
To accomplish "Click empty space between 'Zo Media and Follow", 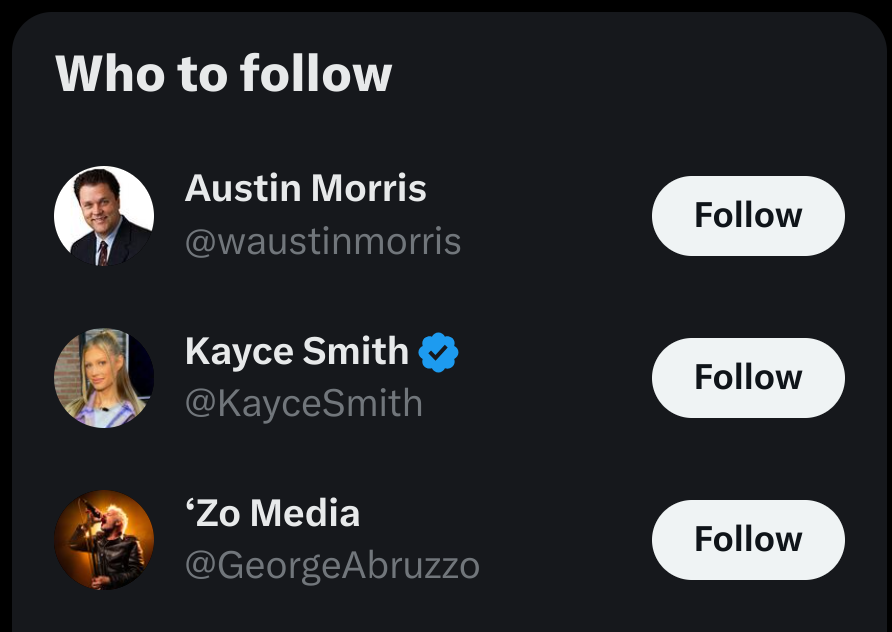I will click(565, 540).
